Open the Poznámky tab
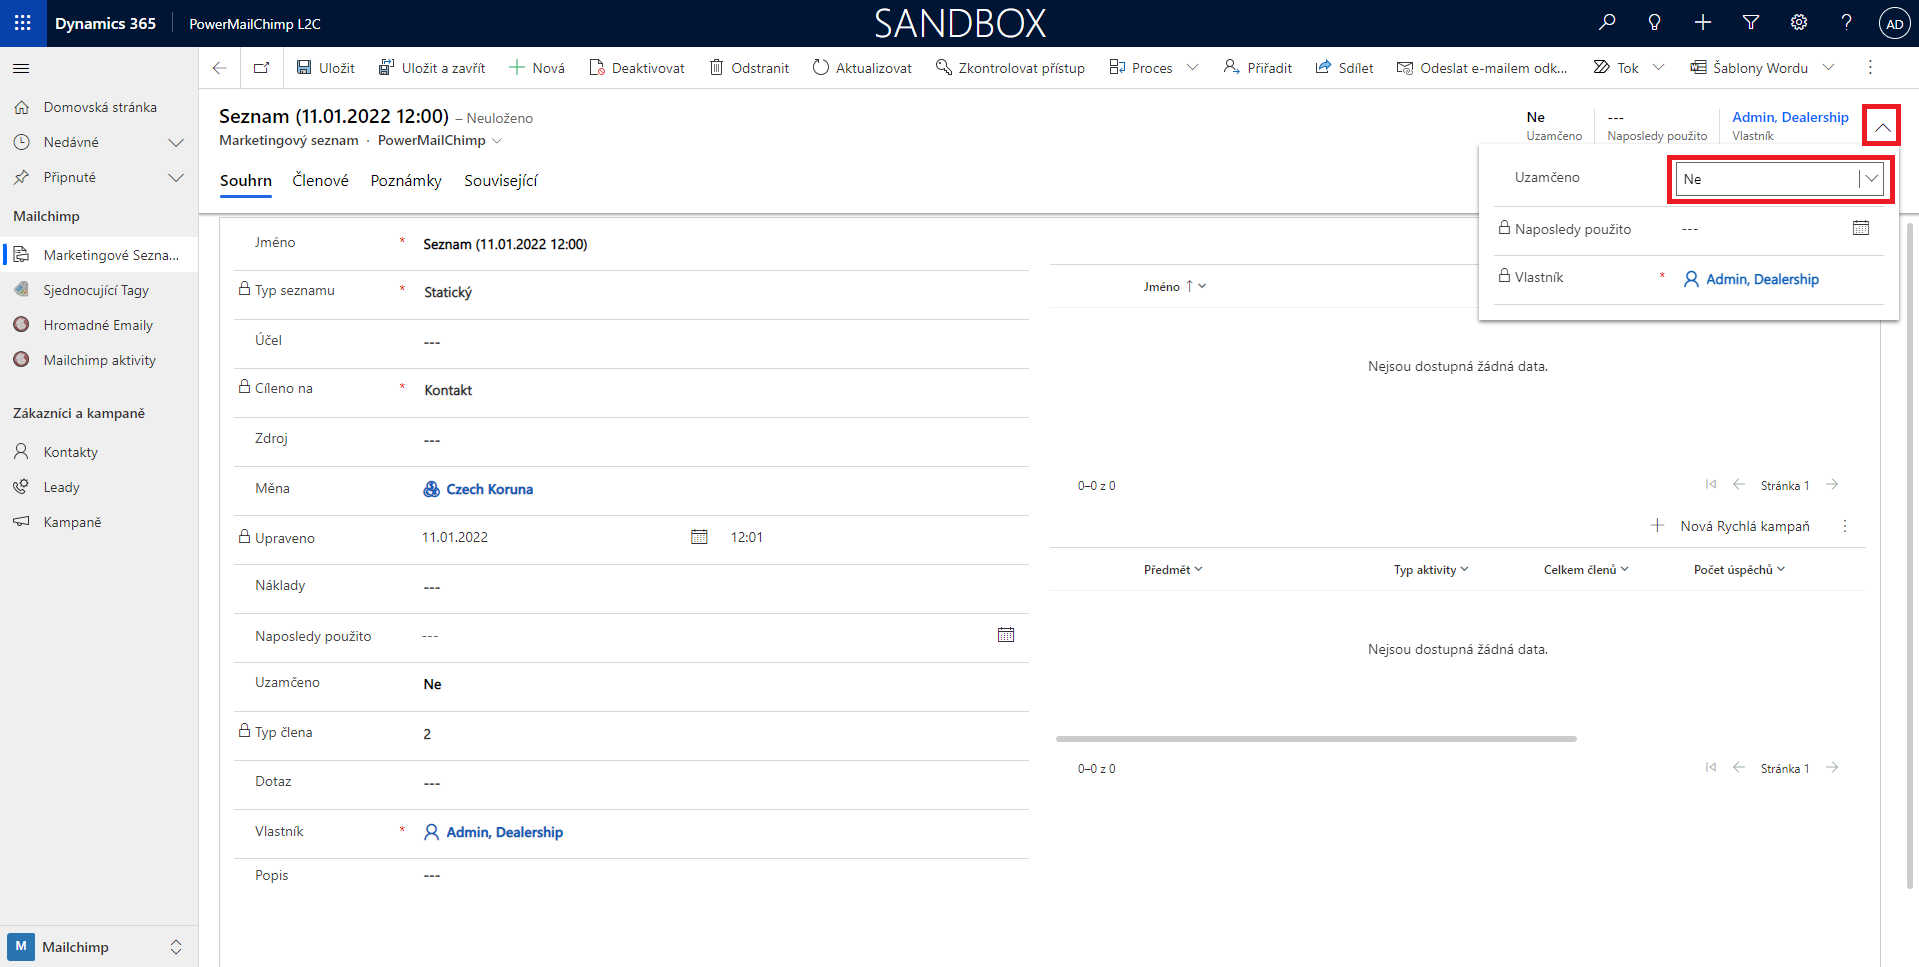 click(405, 181)
